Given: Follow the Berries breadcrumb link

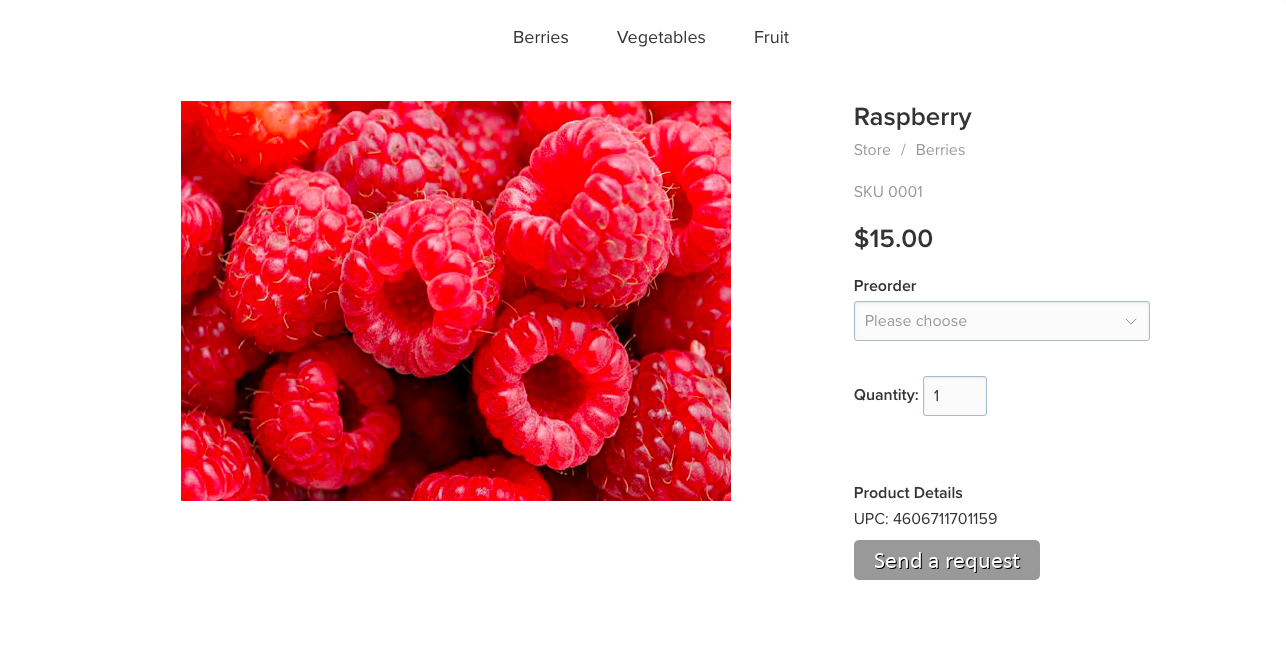Looking at the screenshot, I should point(940,150).
